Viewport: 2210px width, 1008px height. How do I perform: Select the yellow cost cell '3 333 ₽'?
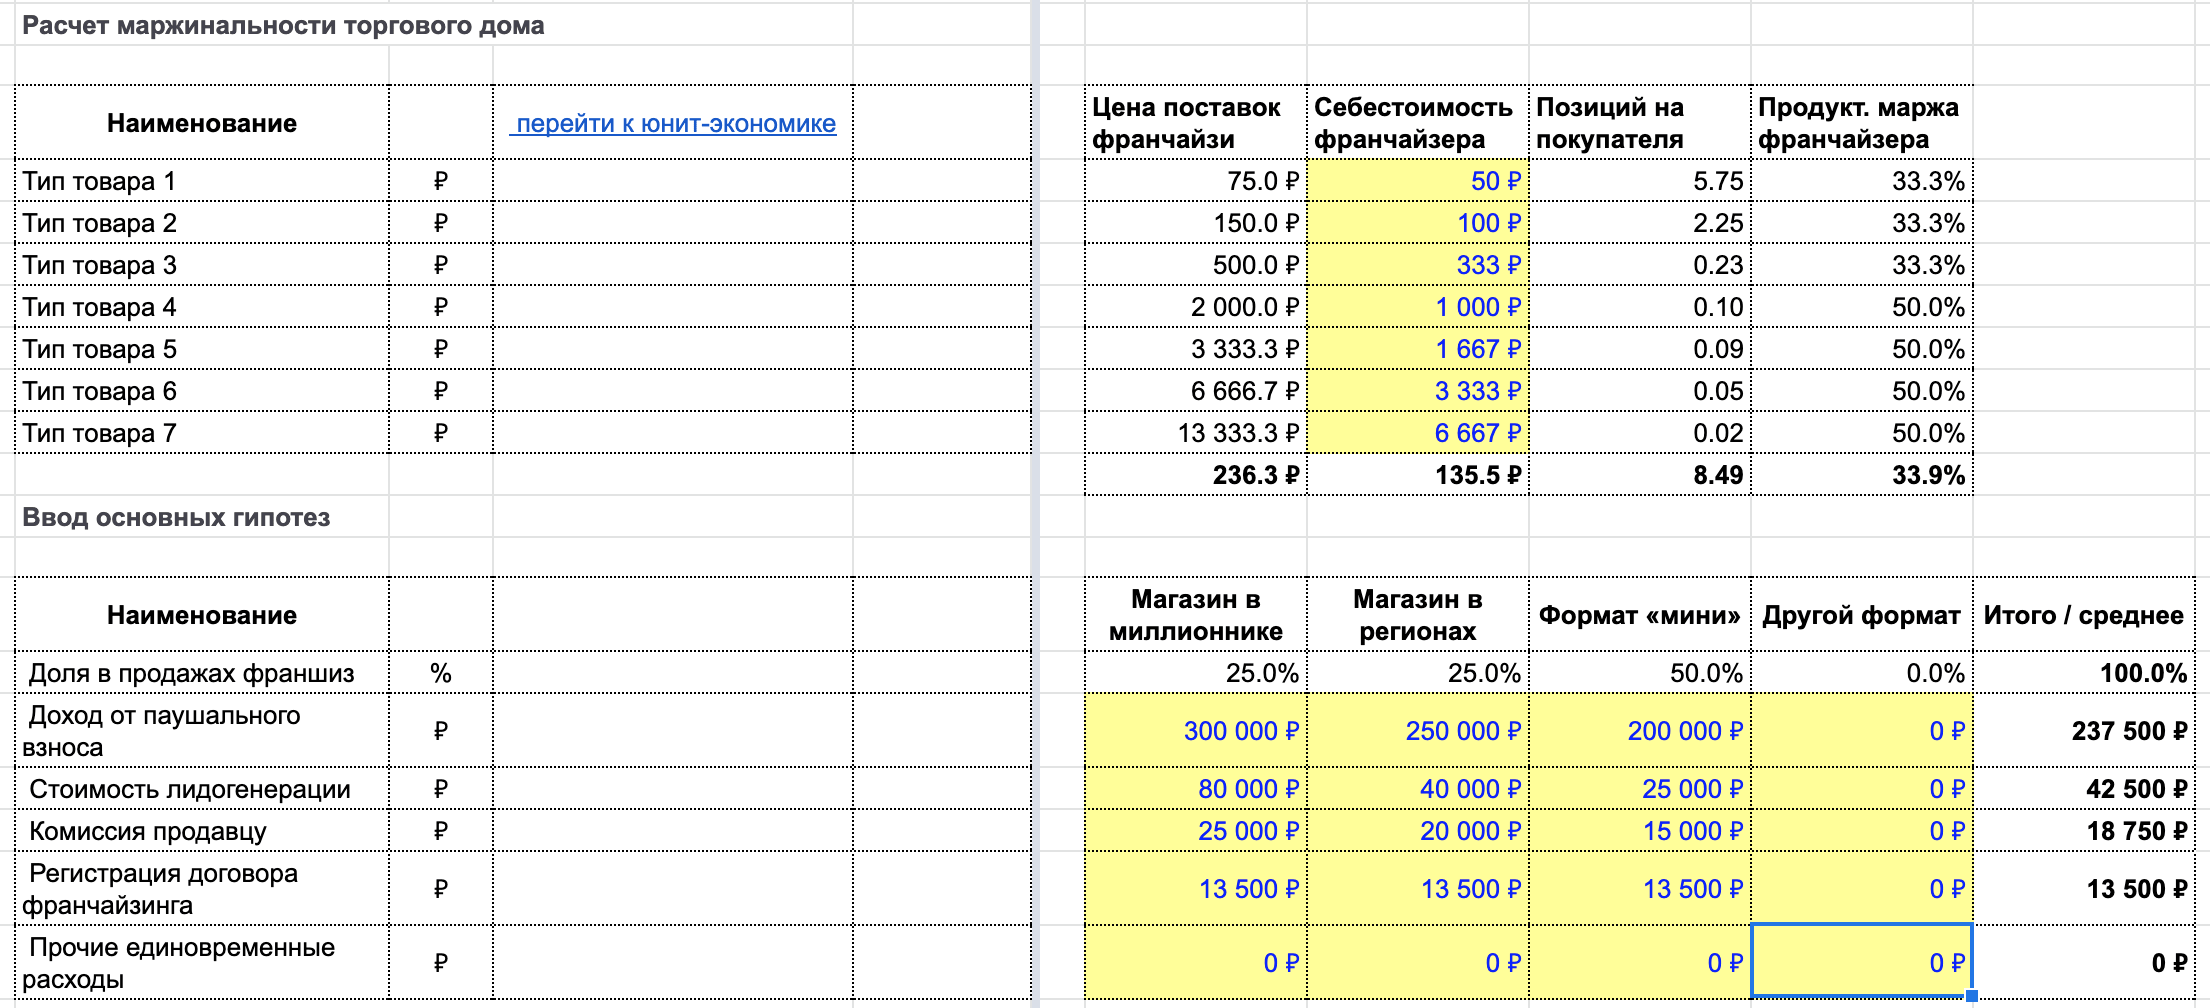[1418, 391]
